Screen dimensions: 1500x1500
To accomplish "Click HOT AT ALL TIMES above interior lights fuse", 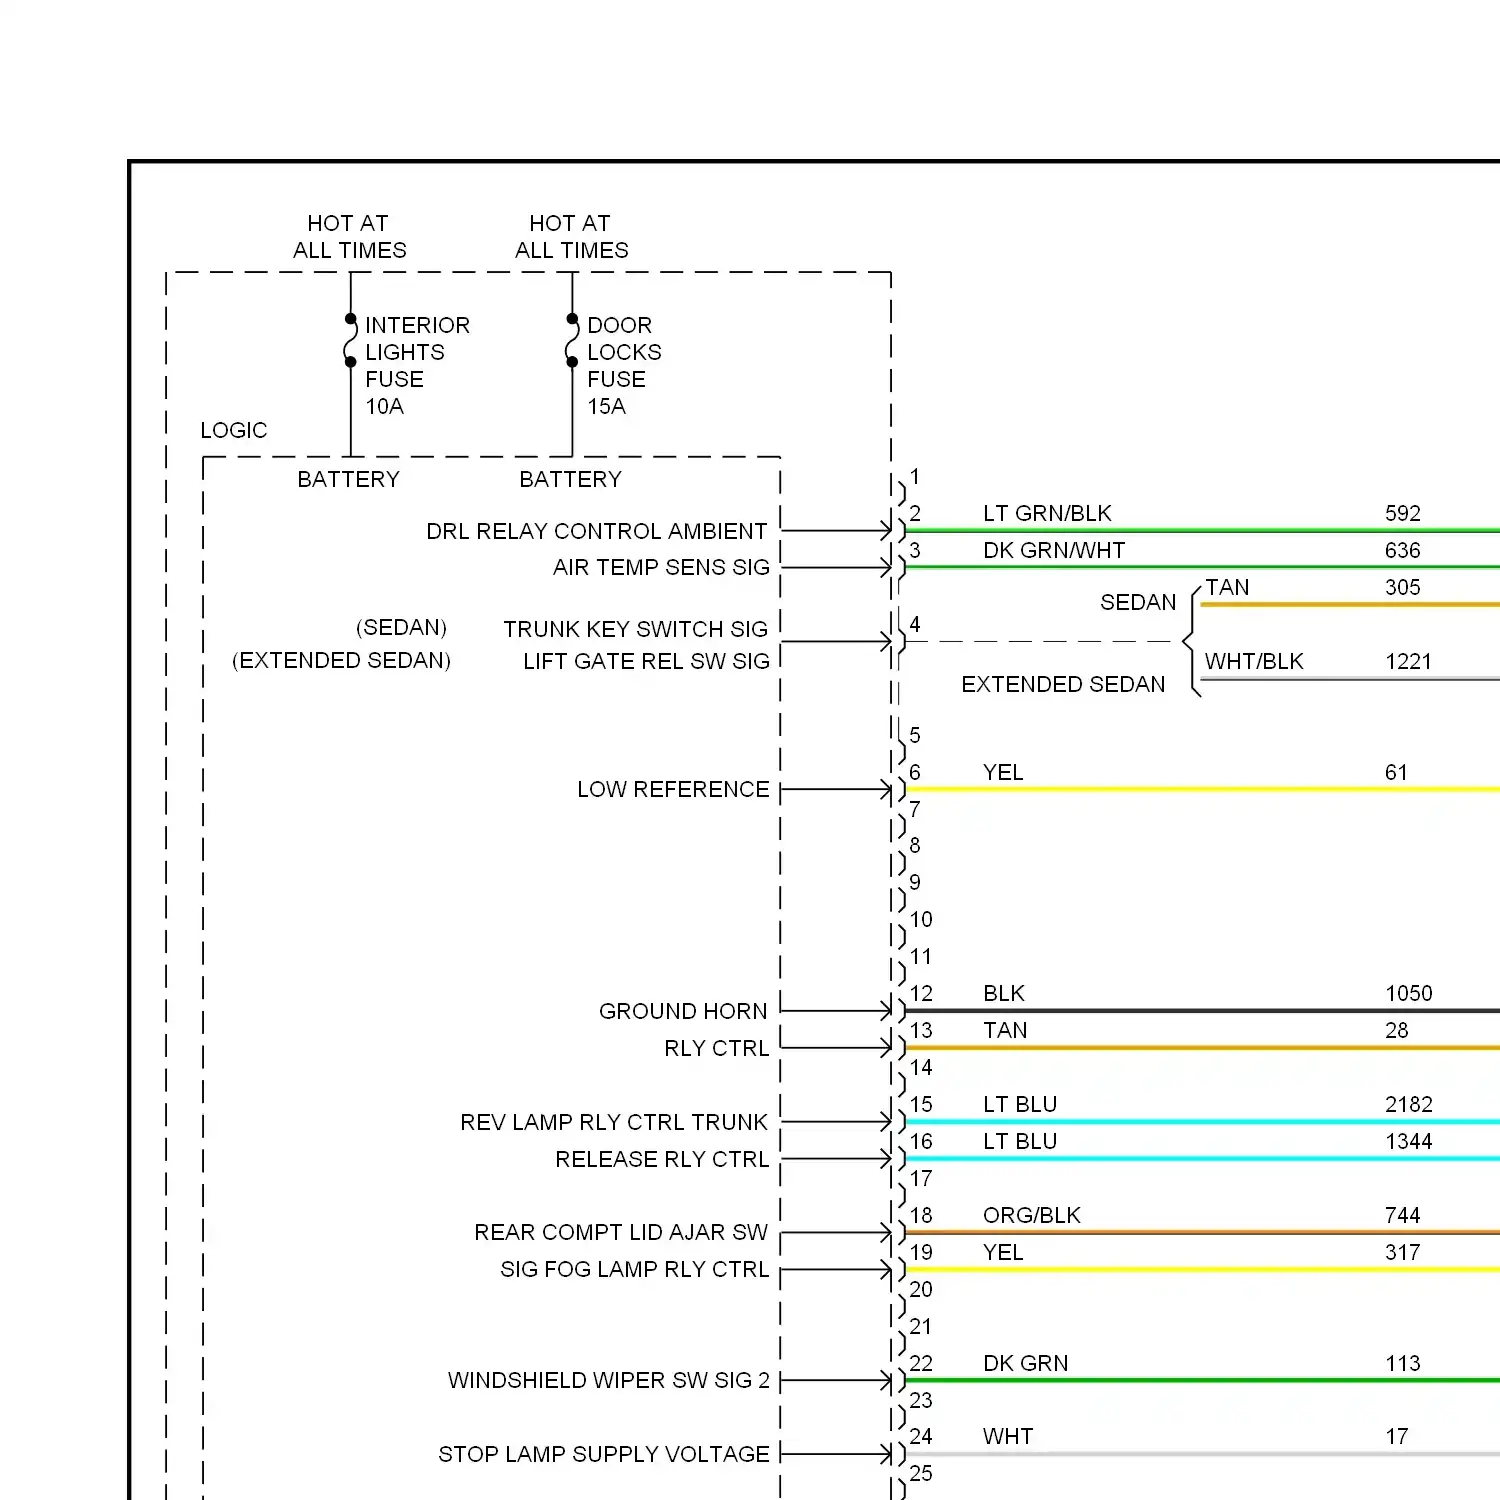I will tap(349, 237).
